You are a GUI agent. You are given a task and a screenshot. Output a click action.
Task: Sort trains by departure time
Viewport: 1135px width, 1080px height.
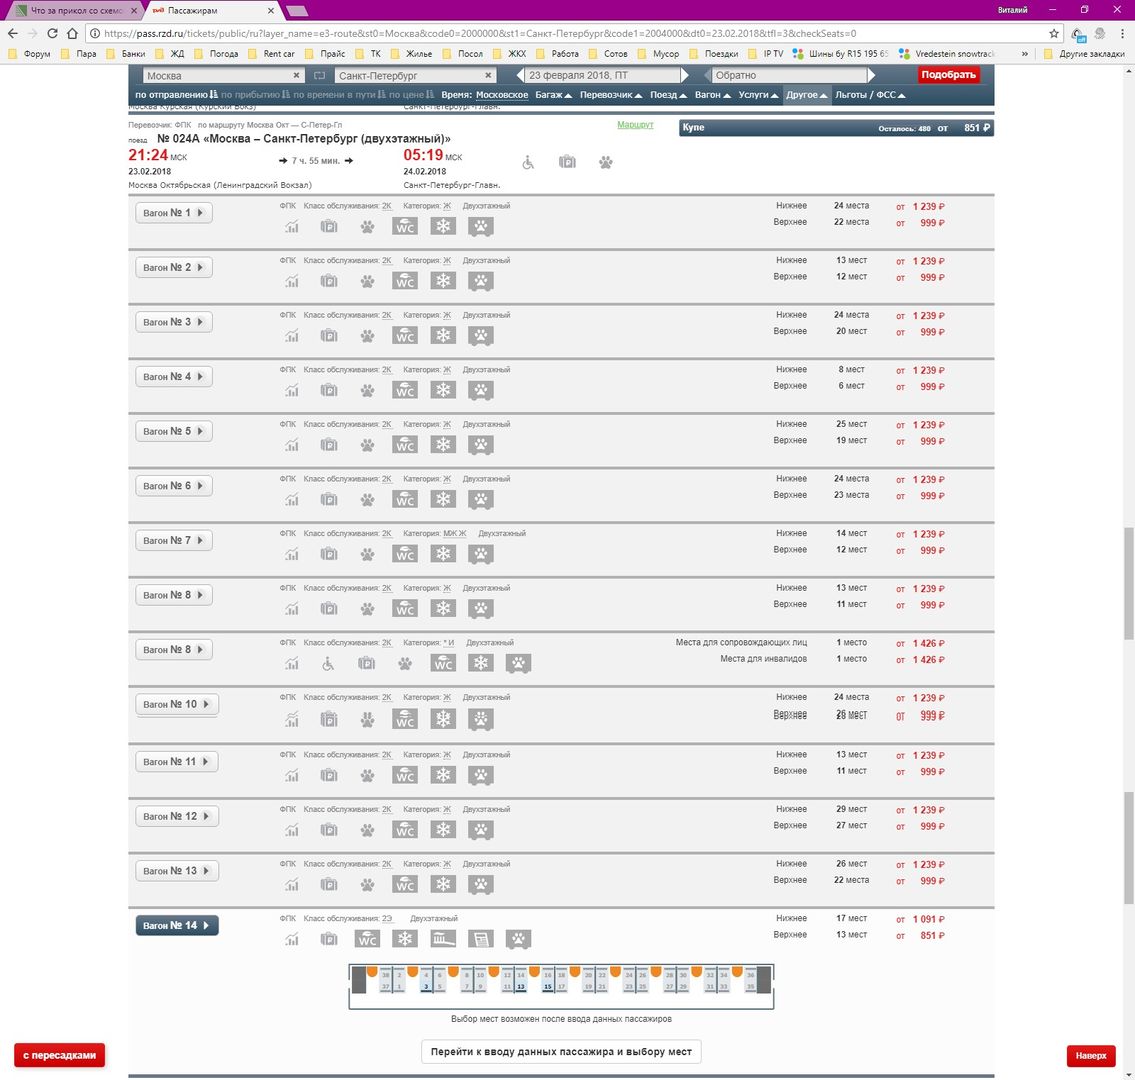tap(171, 95)
